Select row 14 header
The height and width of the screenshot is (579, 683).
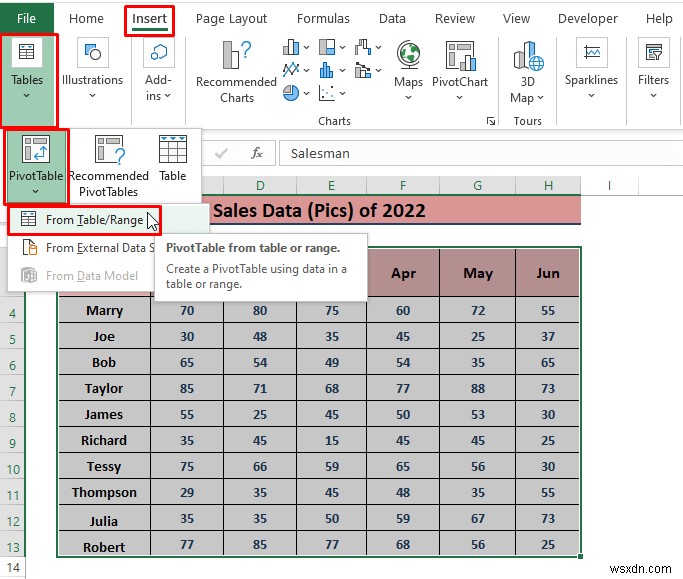coord(13,567)
